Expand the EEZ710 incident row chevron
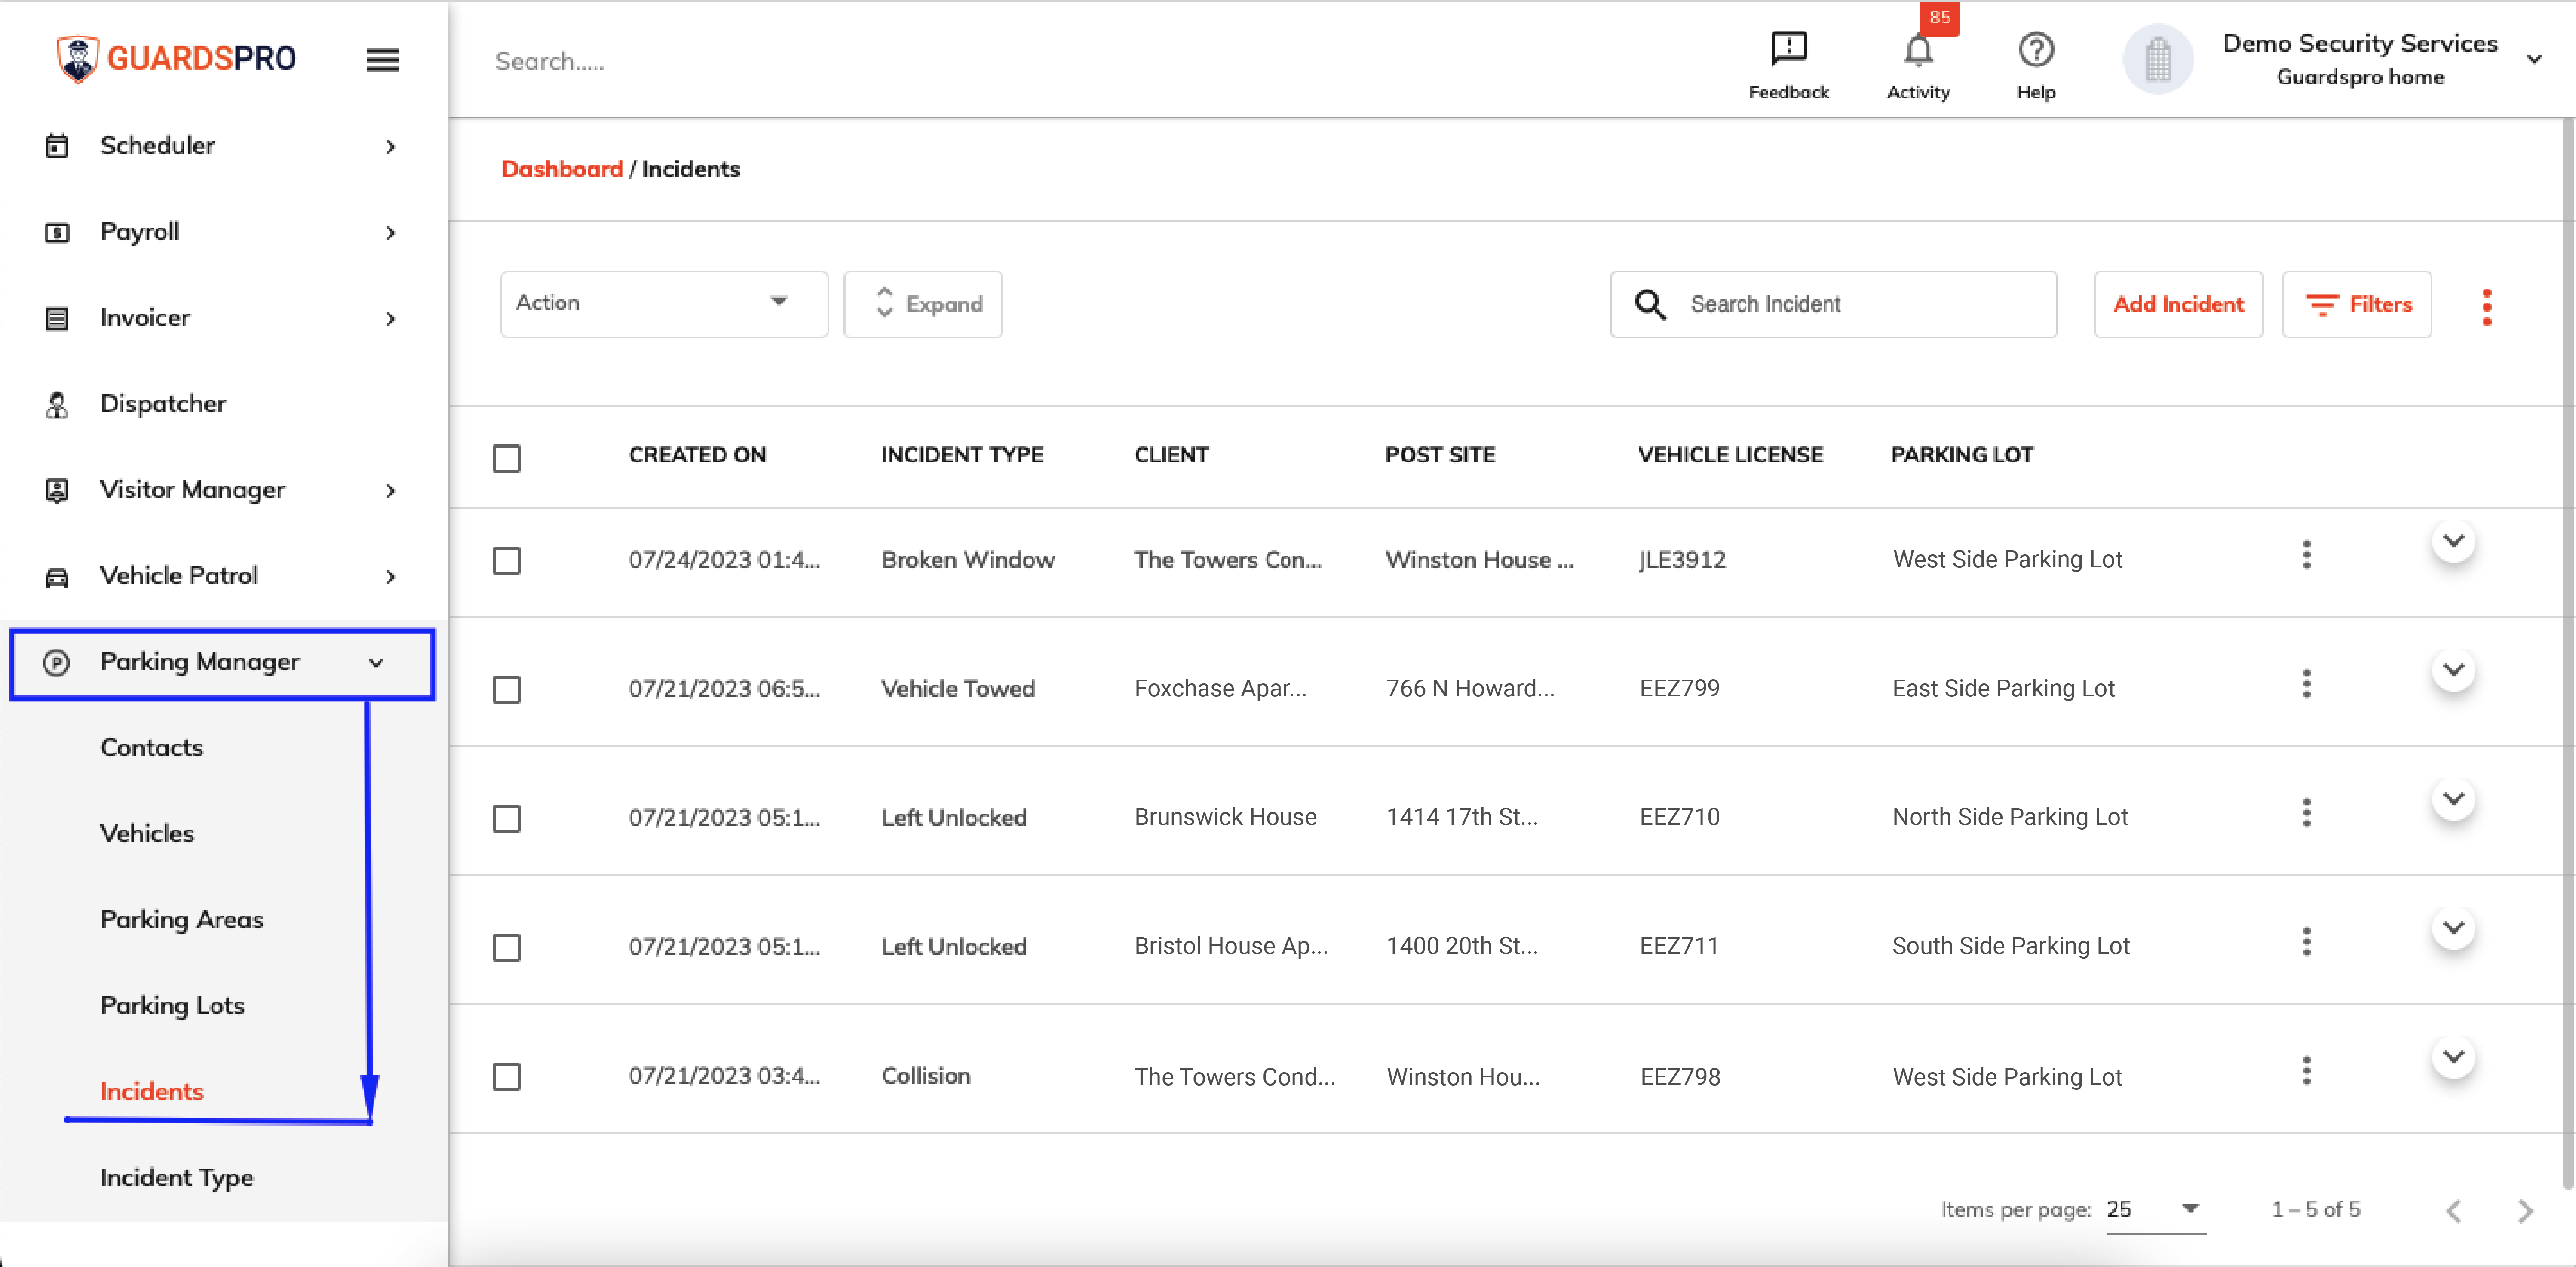Viewport: 2576px width, 1267px height. [x=2453, y=799]
